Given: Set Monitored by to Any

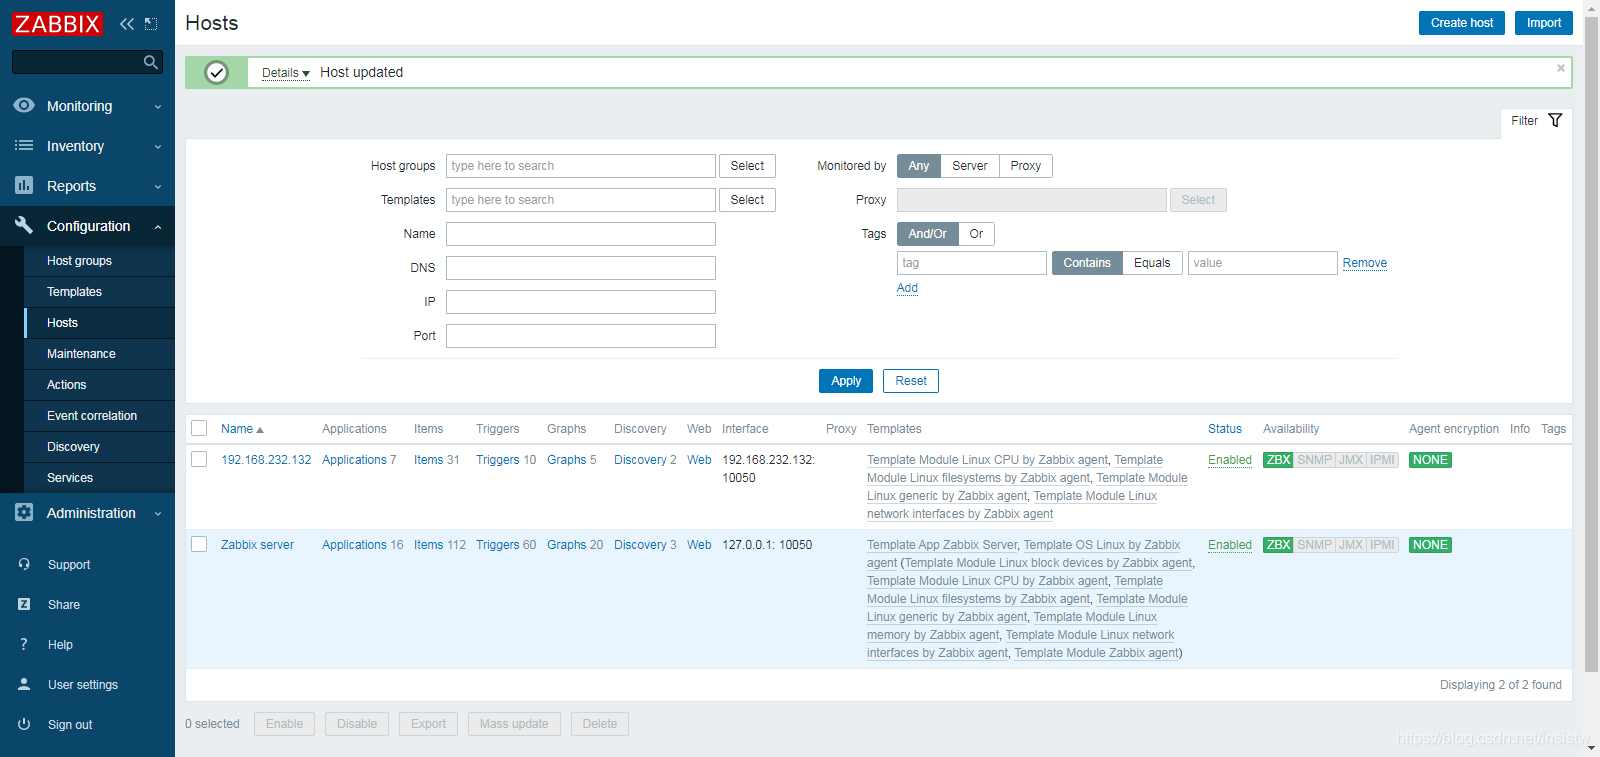Looking at the screenshot, I should [918, 166].
